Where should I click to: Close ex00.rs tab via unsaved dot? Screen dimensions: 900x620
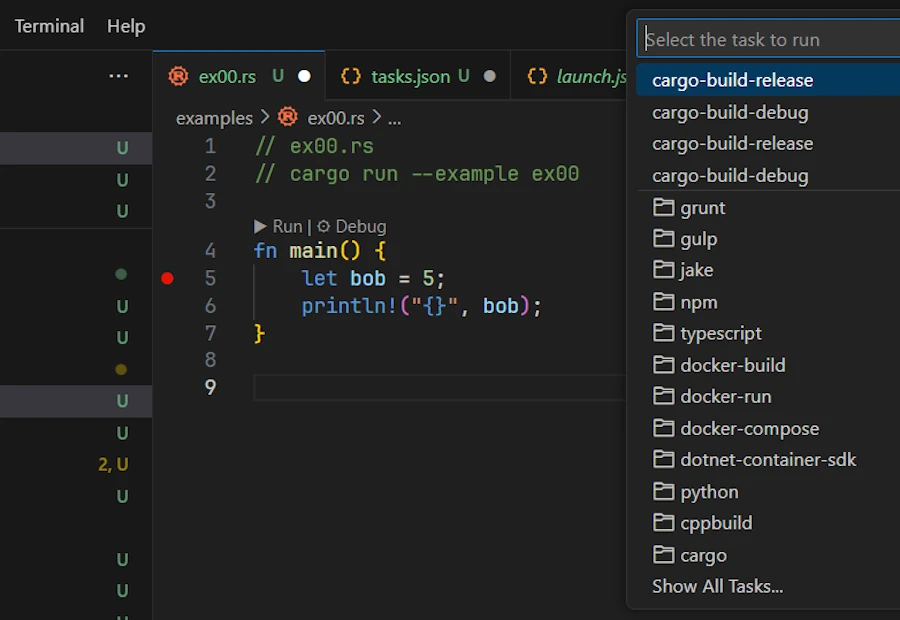(304, 76)
